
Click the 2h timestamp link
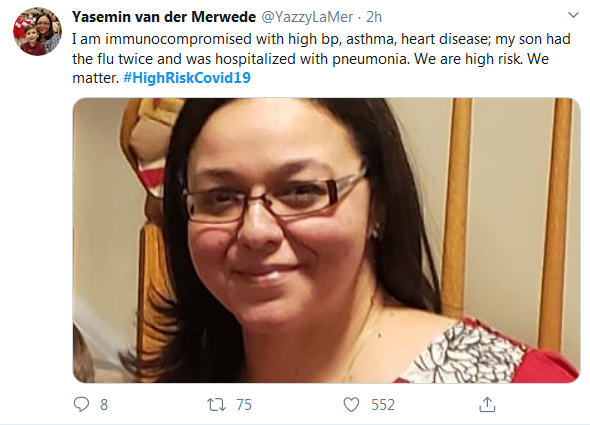(374, 17)
